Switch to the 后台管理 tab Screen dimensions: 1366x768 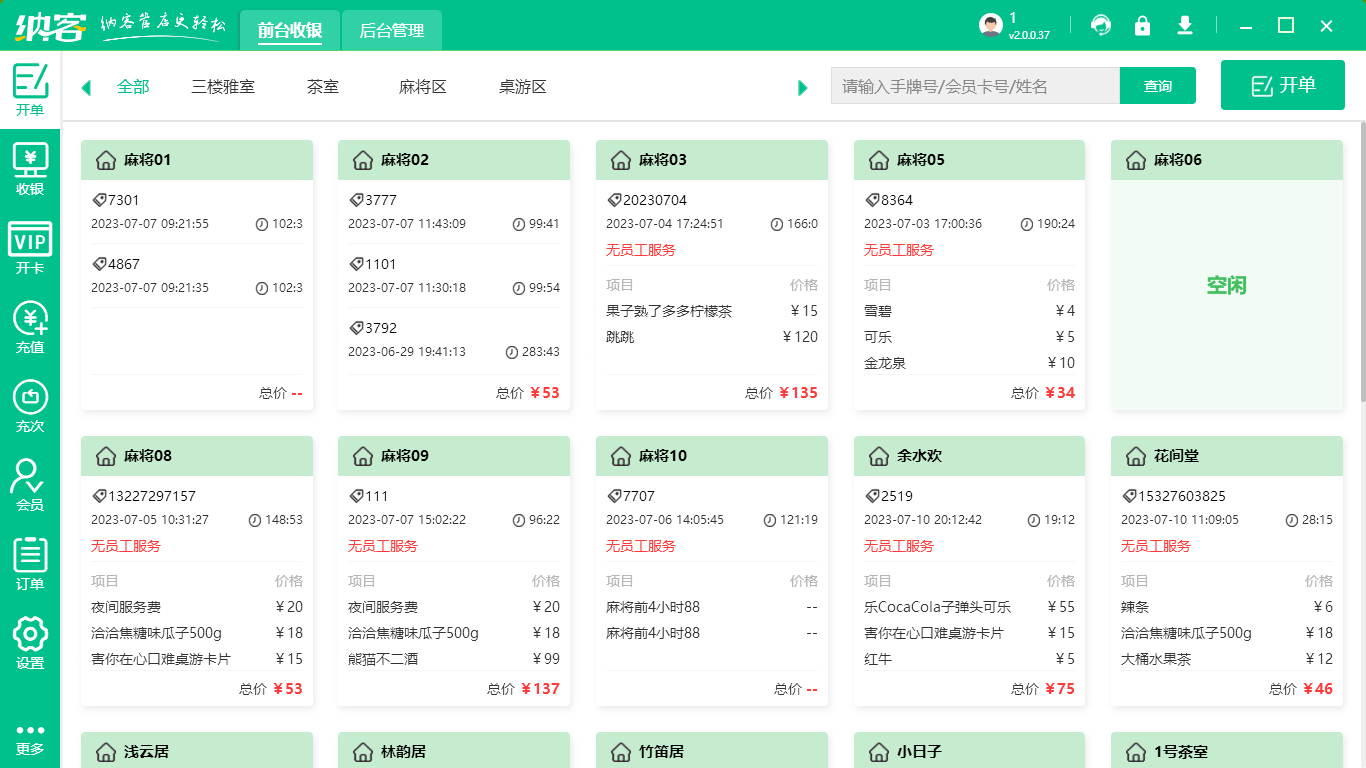pyautogui.click(x=391, y=30)
